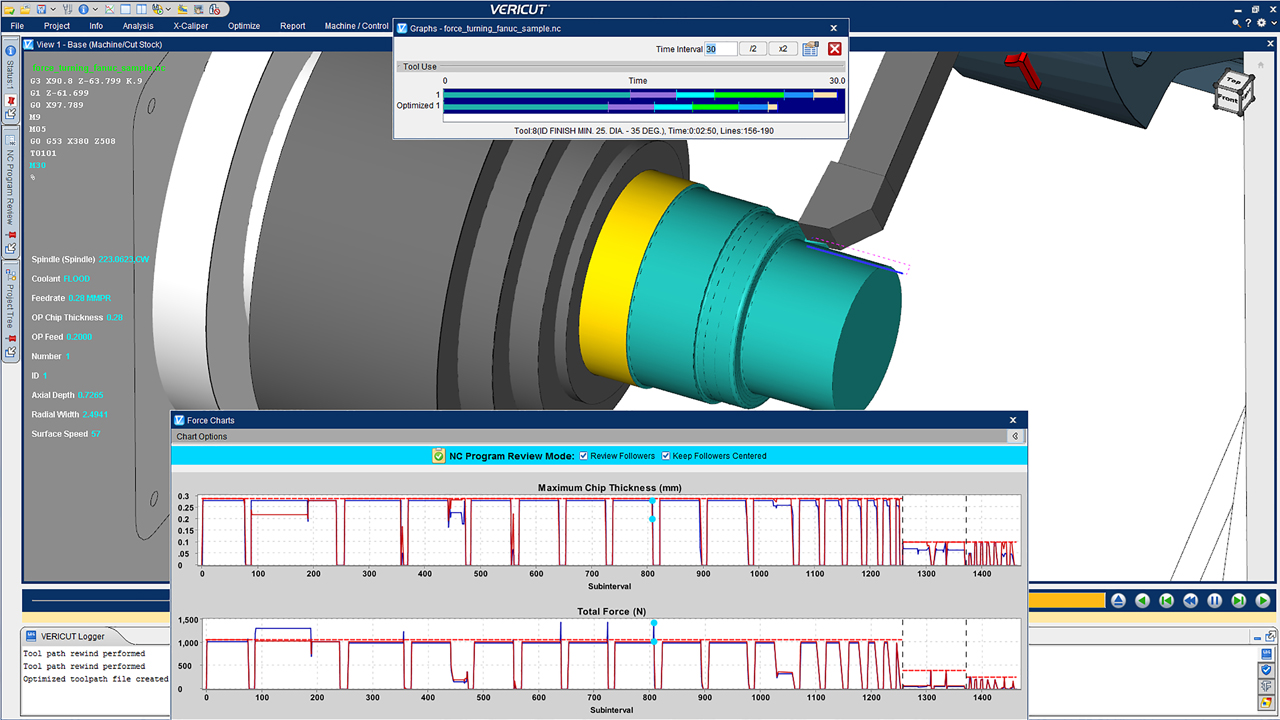Click the shield icon beside the logger
Image resolution: width=1280 pixels, height=720 pixels.
1266,669
